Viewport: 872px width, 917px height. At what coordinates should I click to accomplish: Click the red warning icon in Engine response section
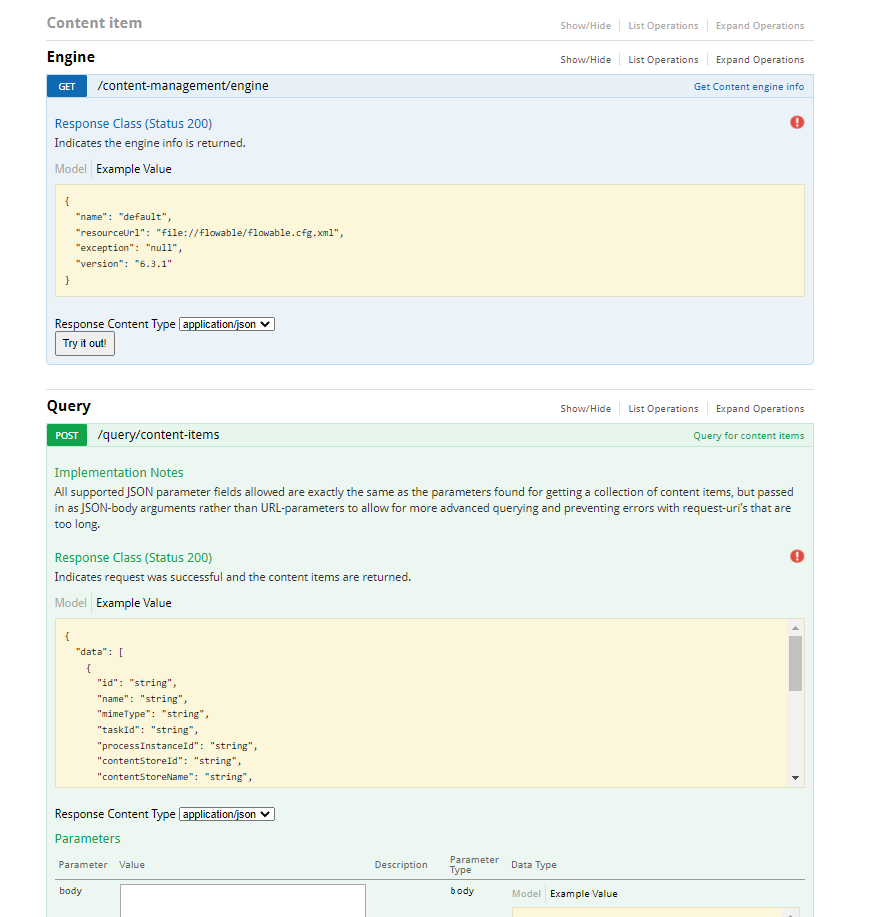click(797, 122)
